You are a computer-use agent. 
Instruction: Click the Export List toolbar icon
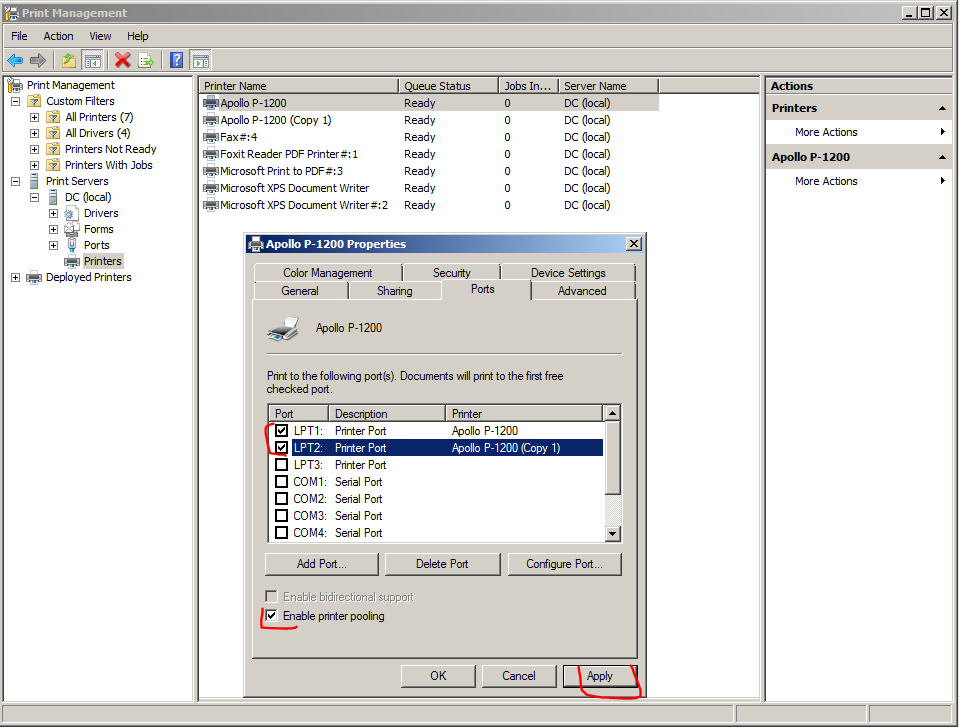click(x=146, y=60)
